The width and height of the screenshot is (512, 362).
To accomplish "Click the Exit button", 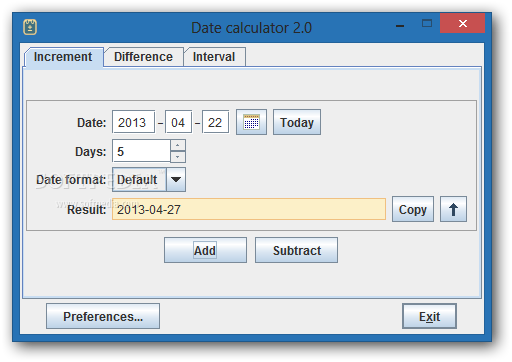I will pos(429,316).
